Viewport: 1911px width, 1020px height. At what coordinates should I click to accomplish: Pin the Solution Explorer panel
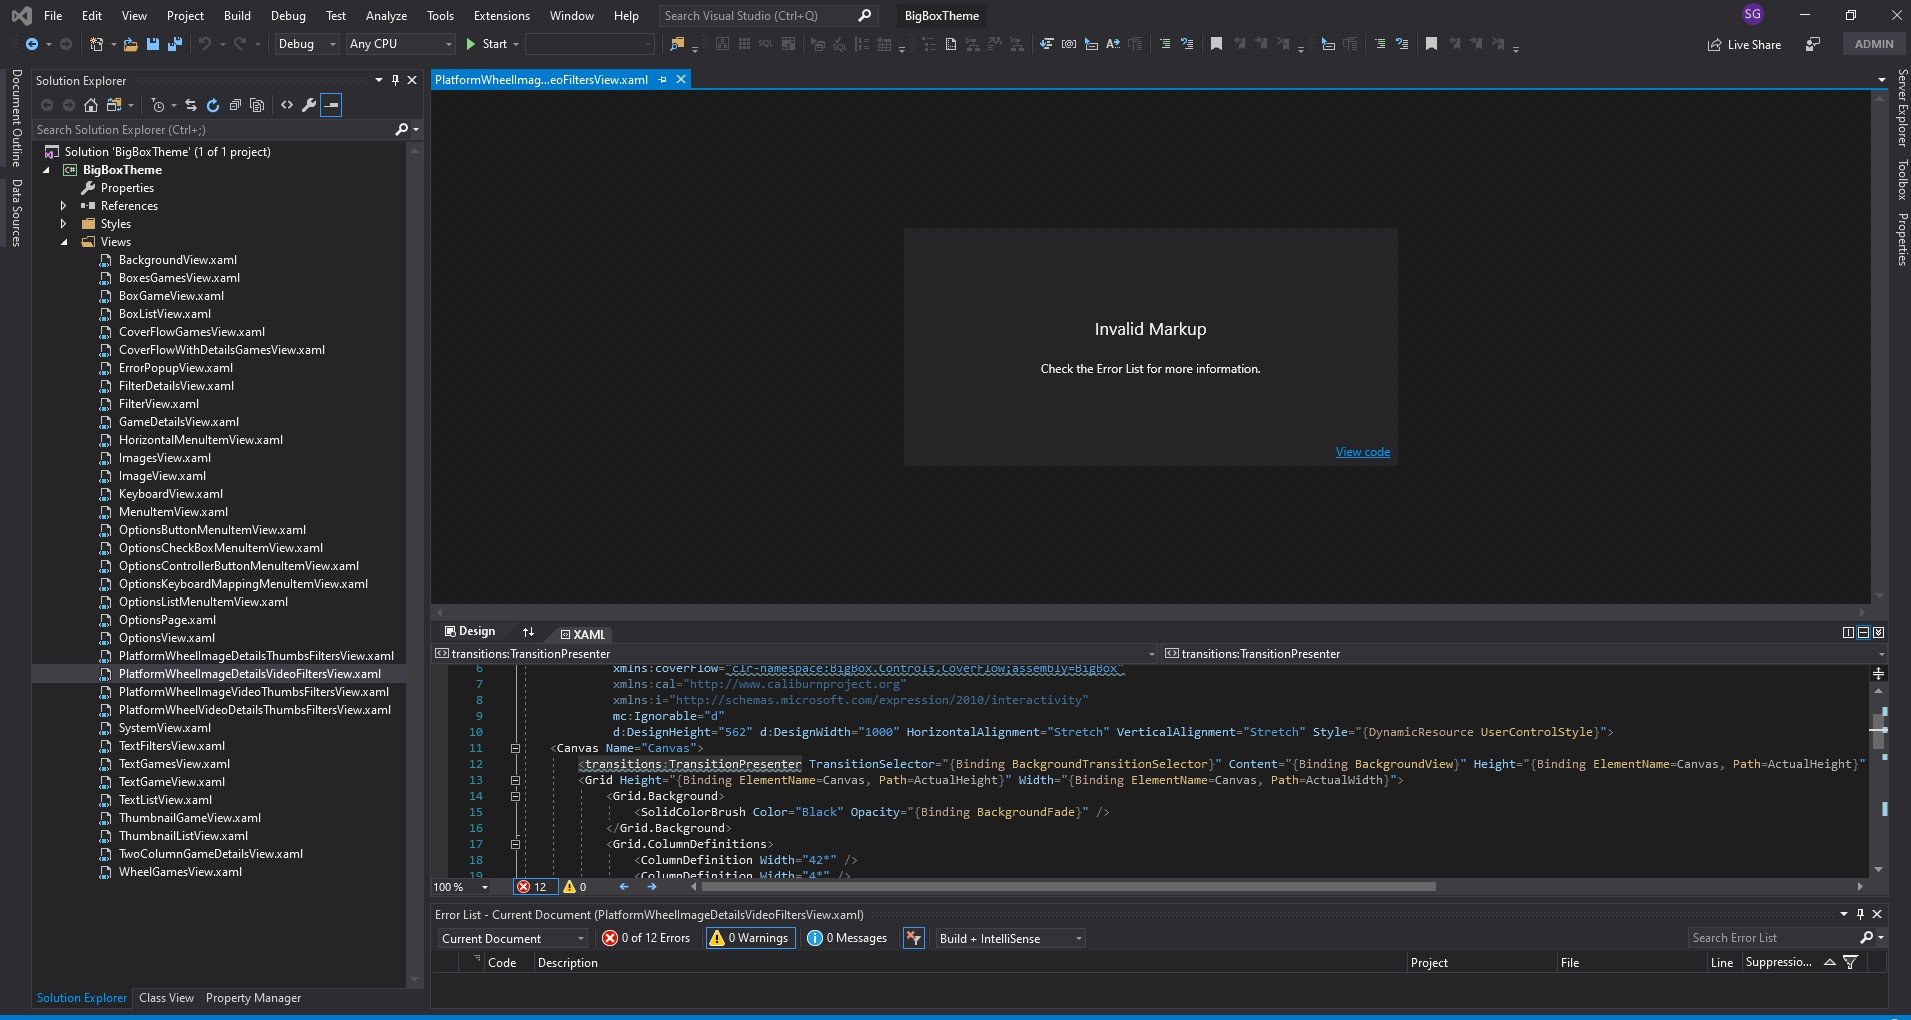[x=395, y=80]
